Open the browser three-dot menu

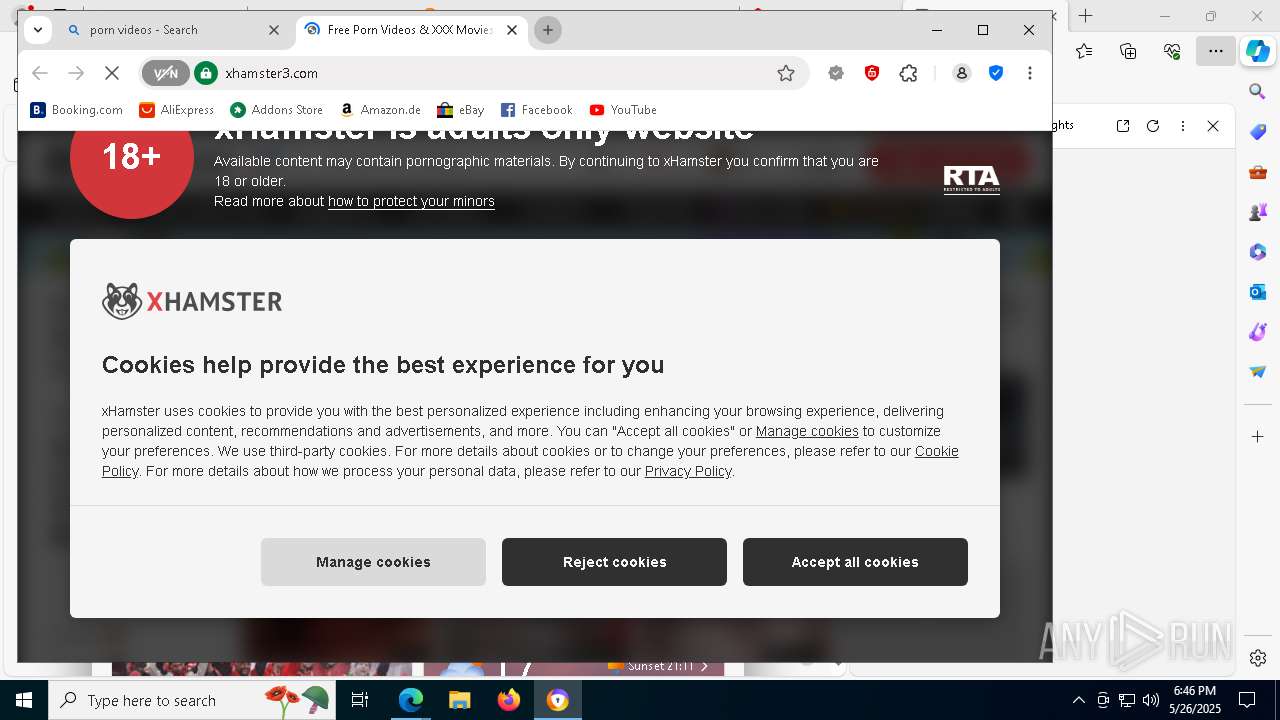pyautogui.click(x=1030, y=73)
